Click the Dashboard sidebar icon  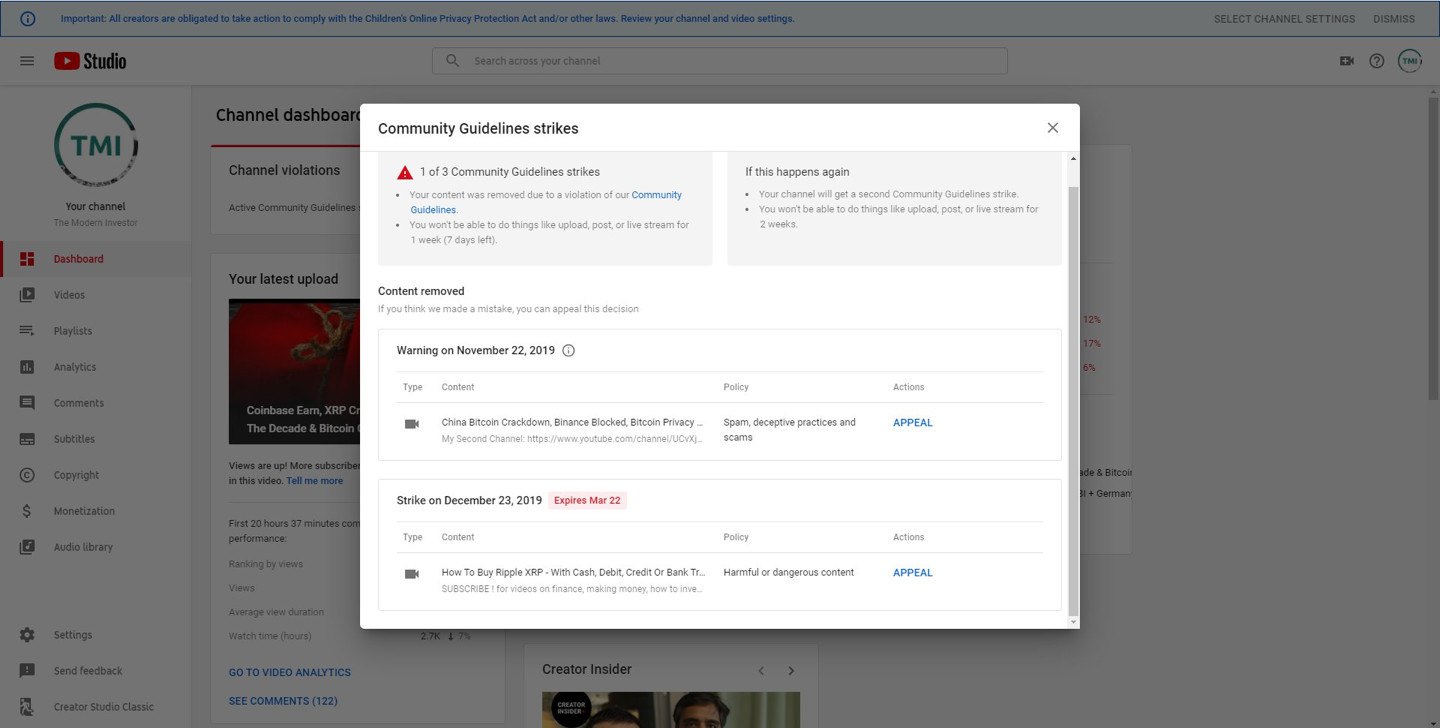(27, 259)
